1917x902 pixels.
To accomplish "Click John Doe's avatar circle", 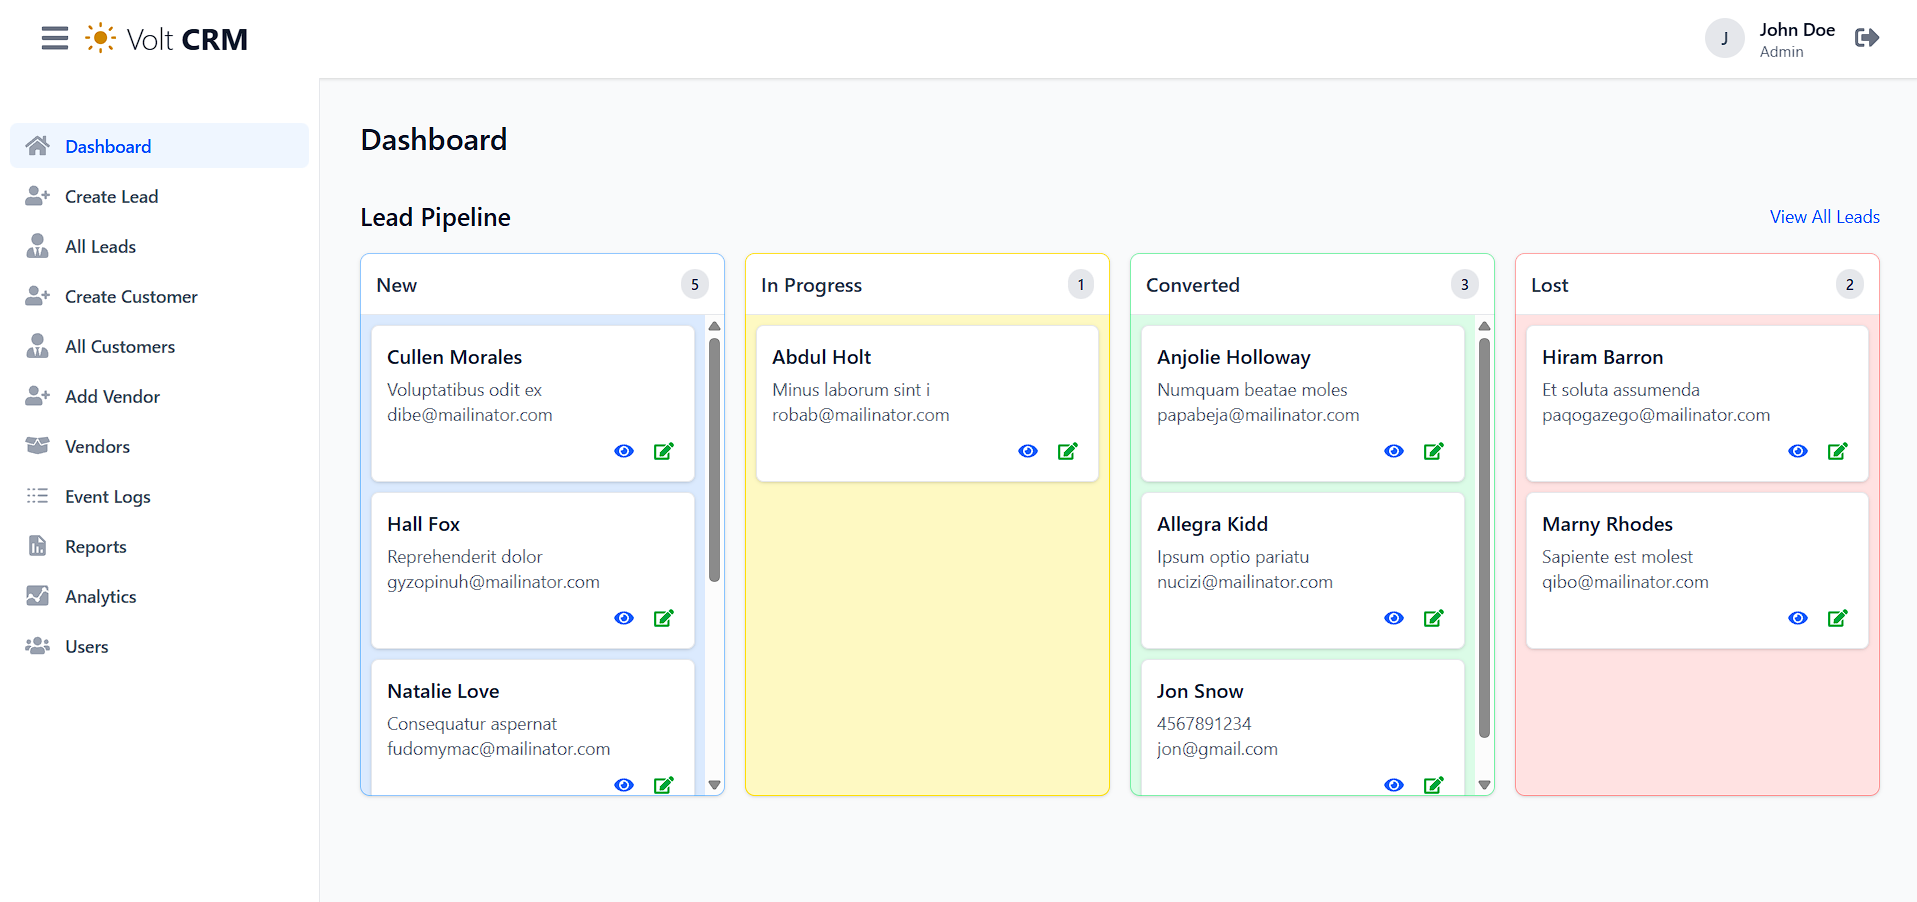I will click(1724, 39).
